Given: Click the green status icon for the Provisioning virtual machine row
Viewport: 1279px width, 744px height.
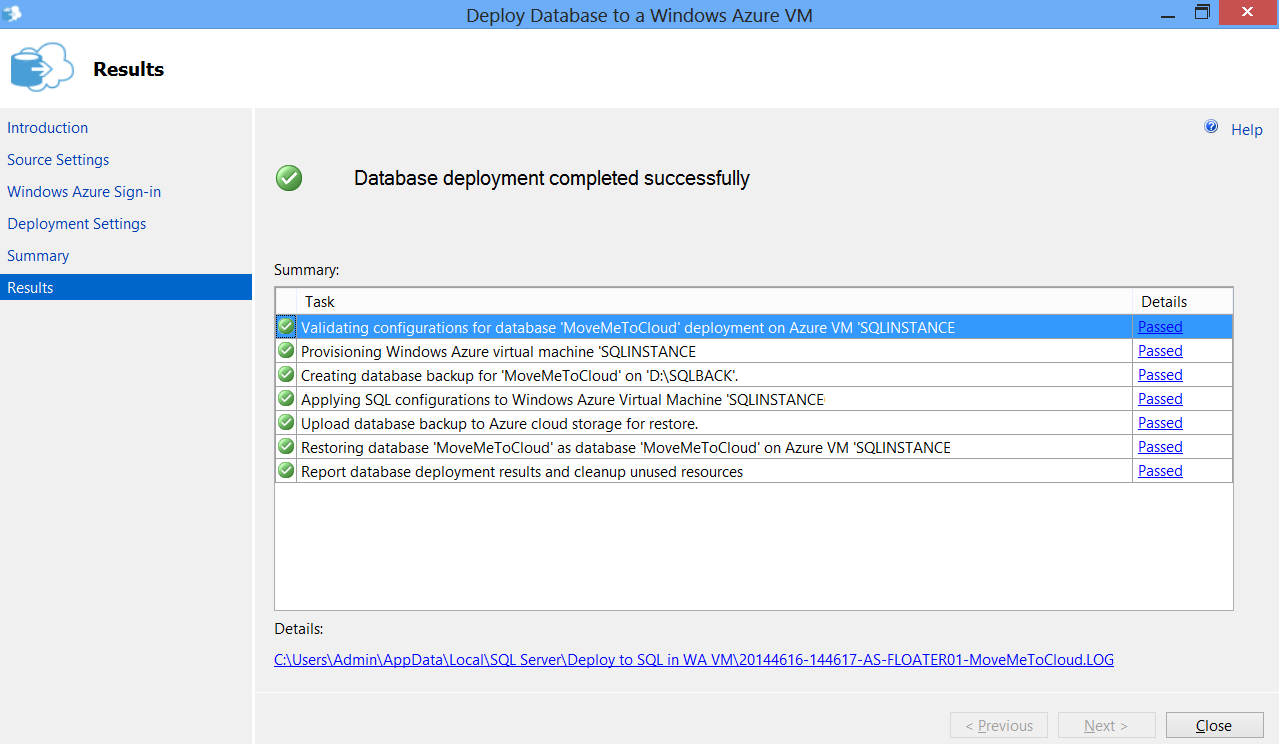Looking at the screenshot, I should click(x=286, y=350).
